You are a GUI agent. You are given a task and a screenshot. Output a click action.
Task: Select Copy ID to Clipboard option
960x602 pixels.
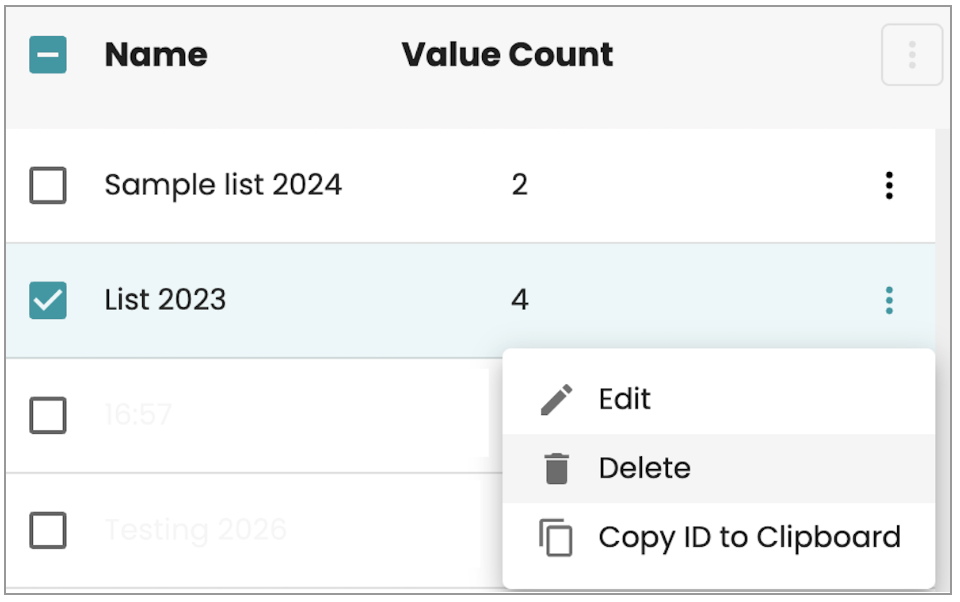click(x=750, y=537)
